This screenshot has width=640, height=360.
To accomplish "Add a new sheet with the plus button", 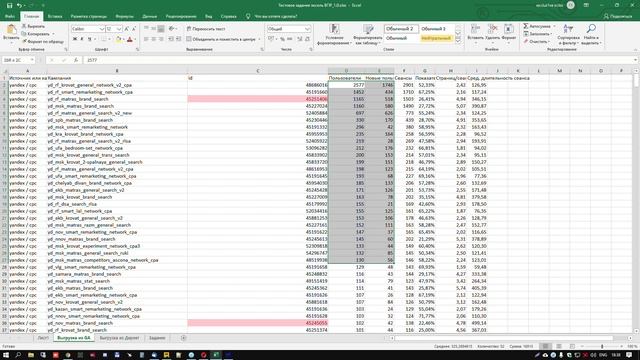I will pyautogui.click(x=183, y=338).
